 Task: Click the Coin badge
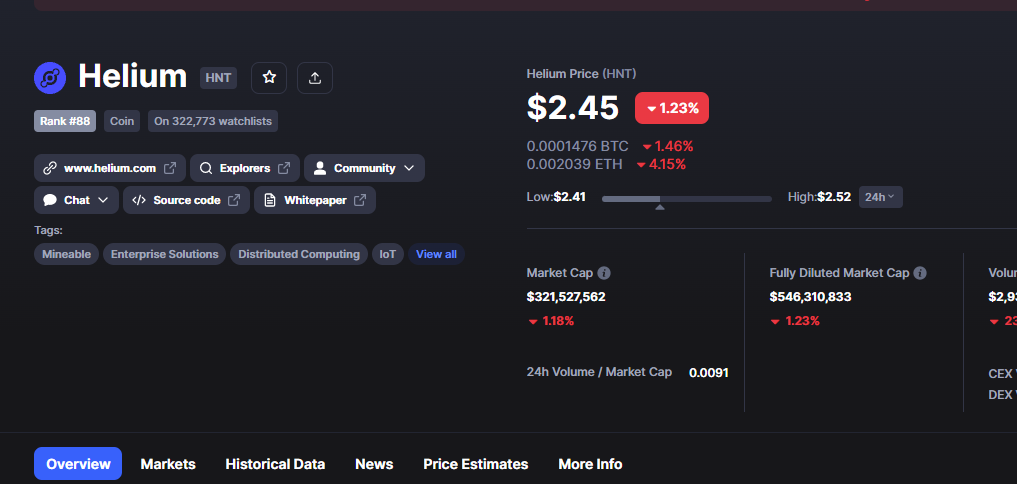(122, 121)
